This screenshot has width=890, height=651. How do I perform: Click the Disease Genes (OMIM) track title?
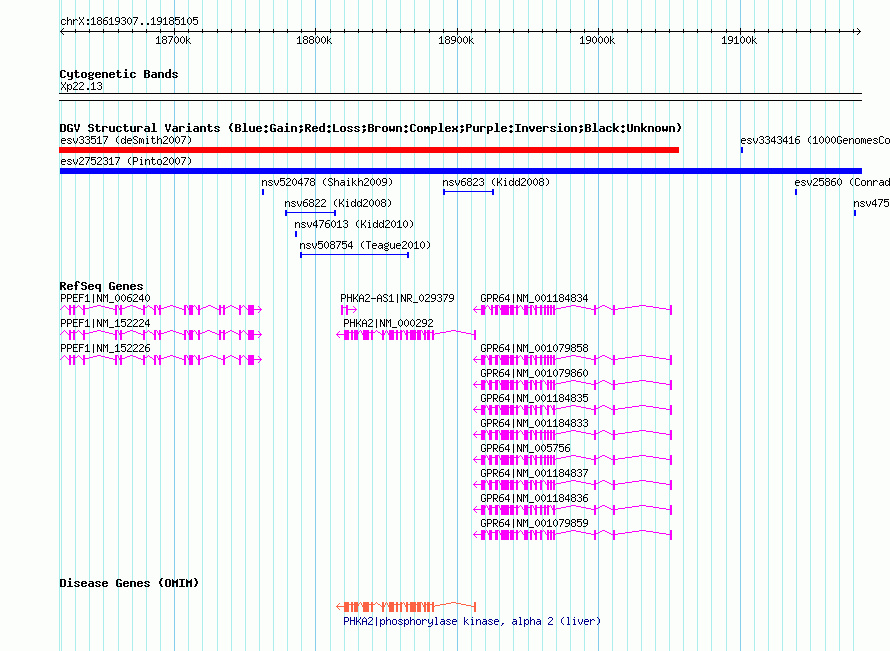point(129,583)
